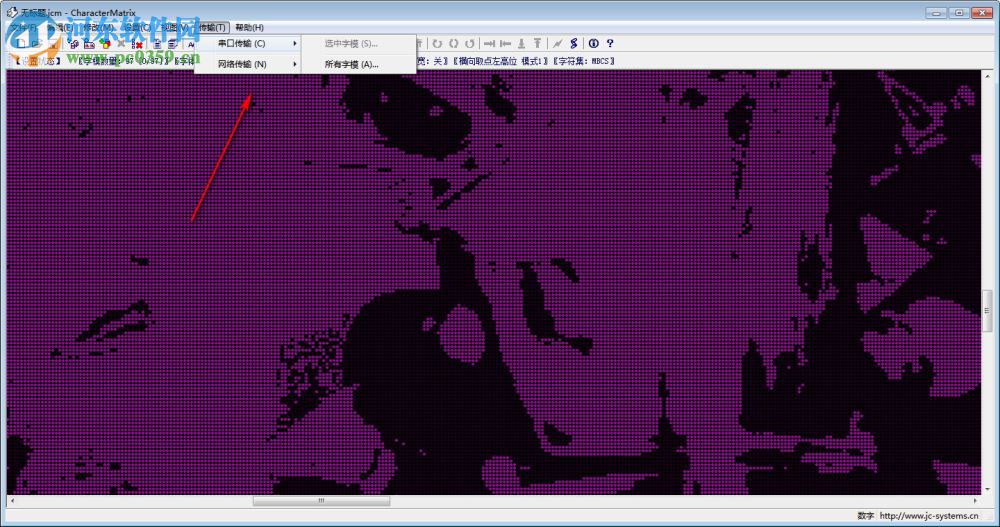Click the rotate clockwise toolbar icon

[x=437, y=43]
